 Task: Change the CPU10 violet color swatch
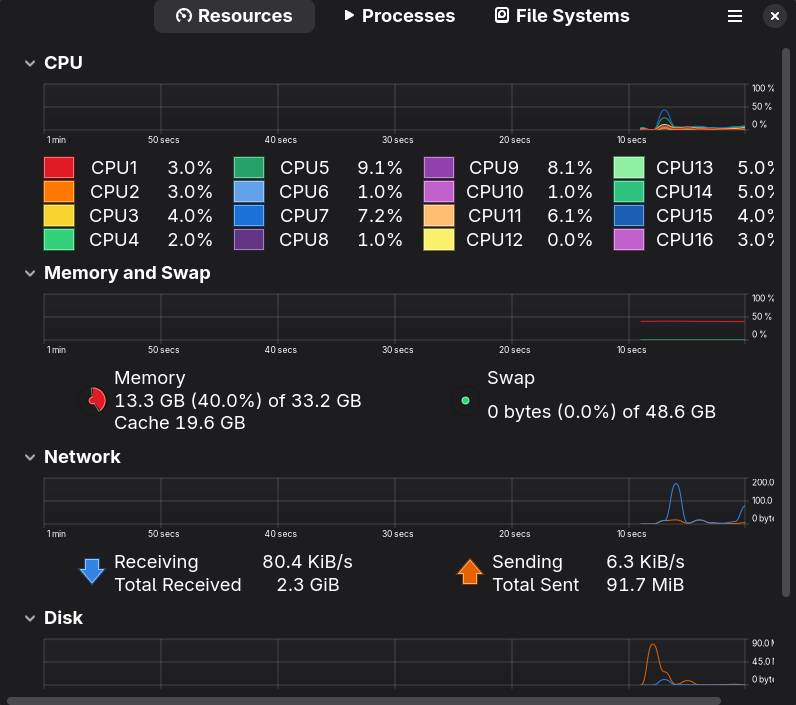[x=439, y=191]
